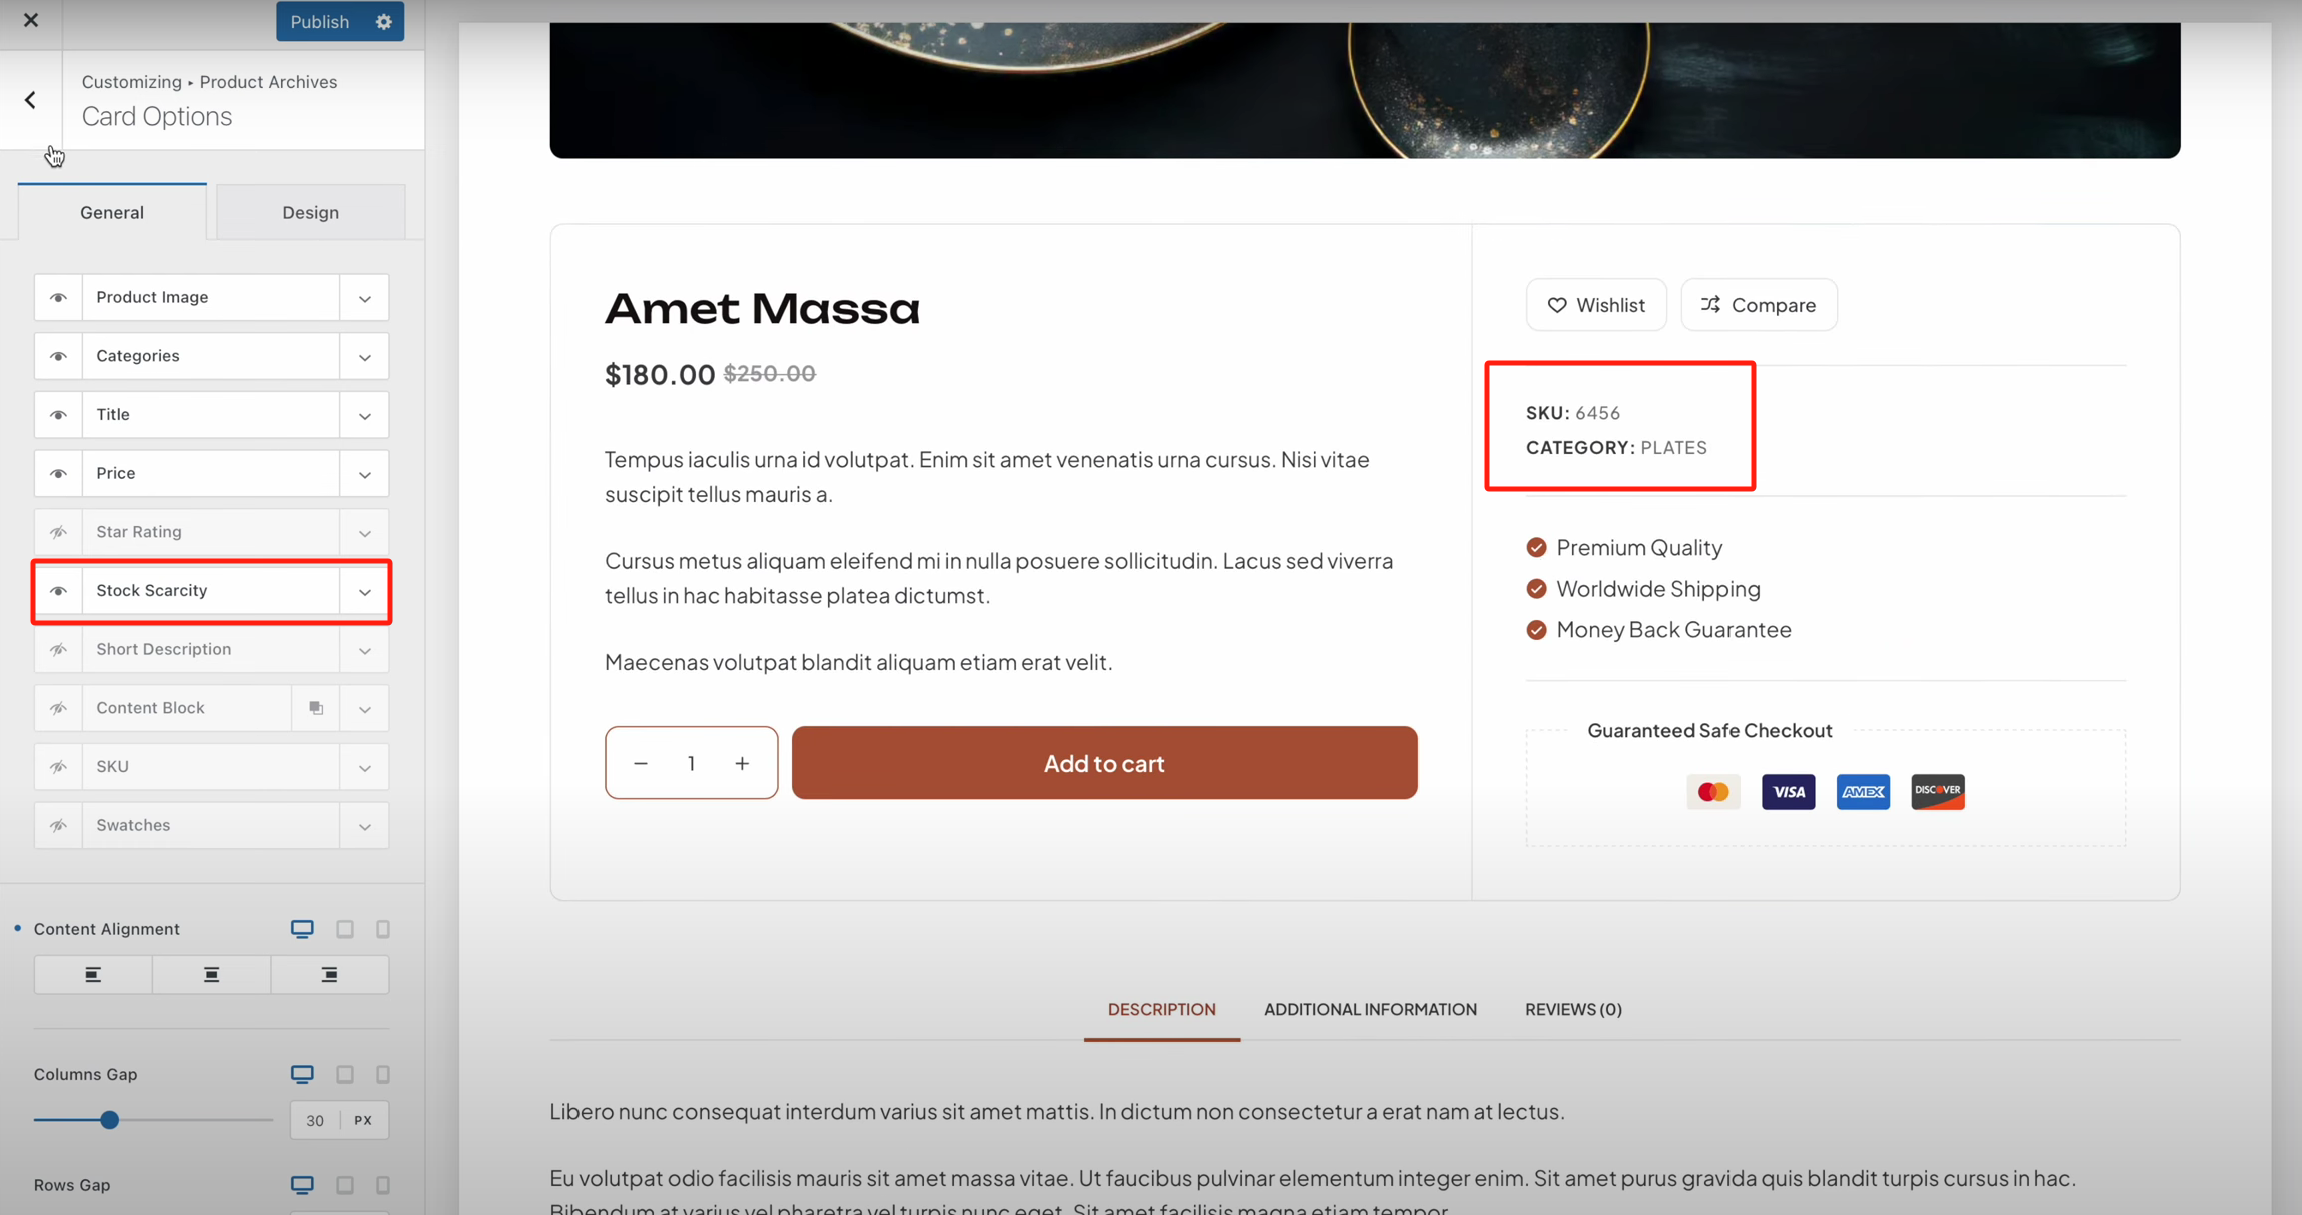The width and height of the screenshot is (2302, 1215).
Task: Expand the Price element settings
Action: [365, 474]
